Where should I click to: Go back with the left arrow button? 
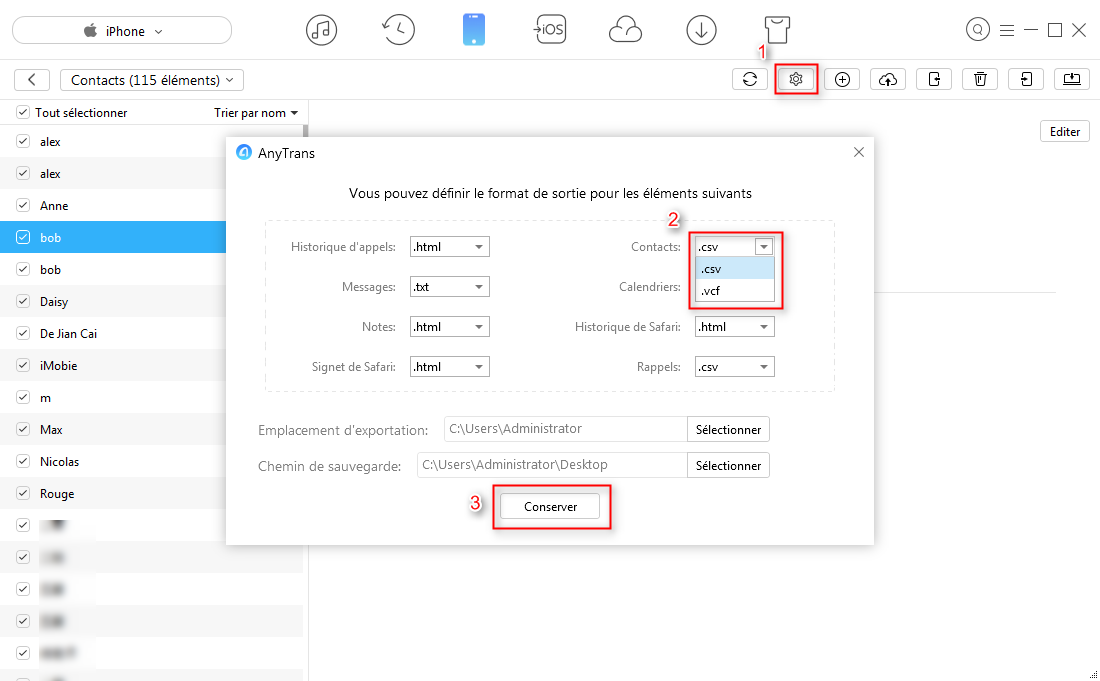point(32,79)
